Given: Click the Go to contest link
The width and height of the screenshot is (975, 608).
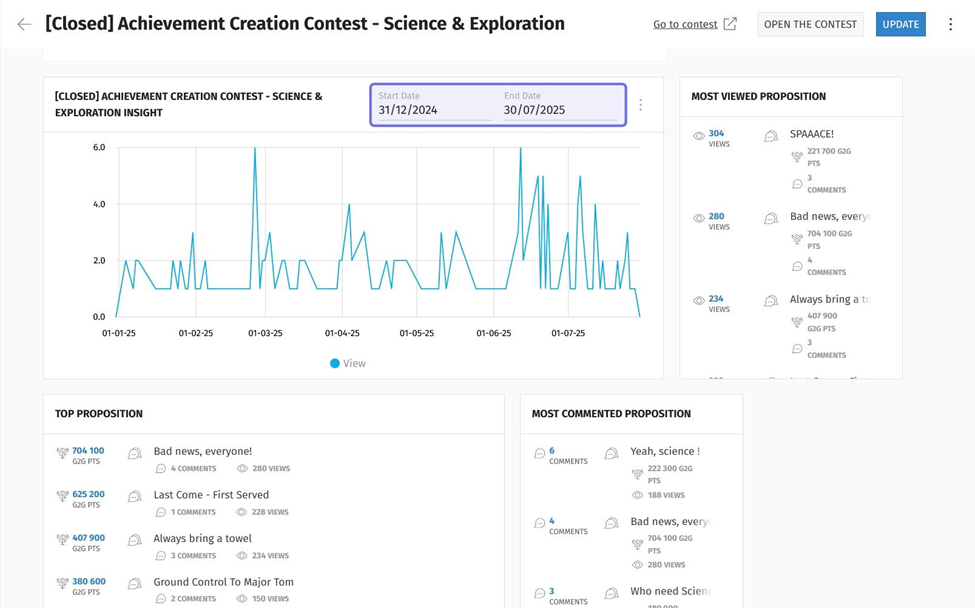Looking at the screenshot, I should point(685,24).
